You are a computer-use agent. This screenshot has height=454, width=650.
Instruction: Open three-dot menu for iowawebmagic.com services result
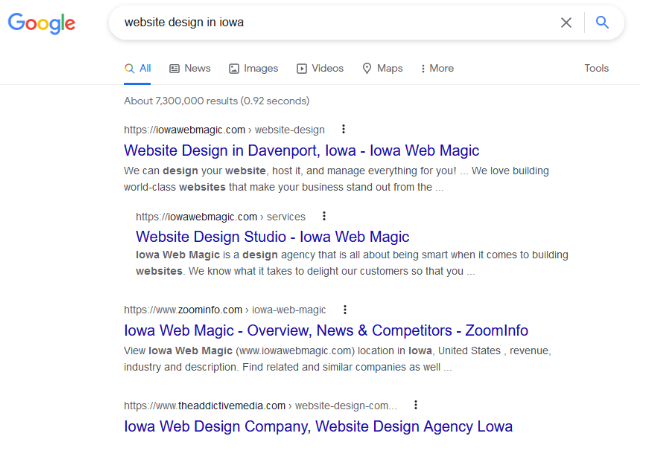[324, 216]
